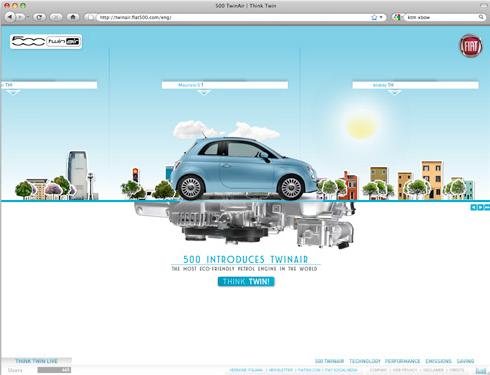Click the window zoom pill button top right

(484, 5)
